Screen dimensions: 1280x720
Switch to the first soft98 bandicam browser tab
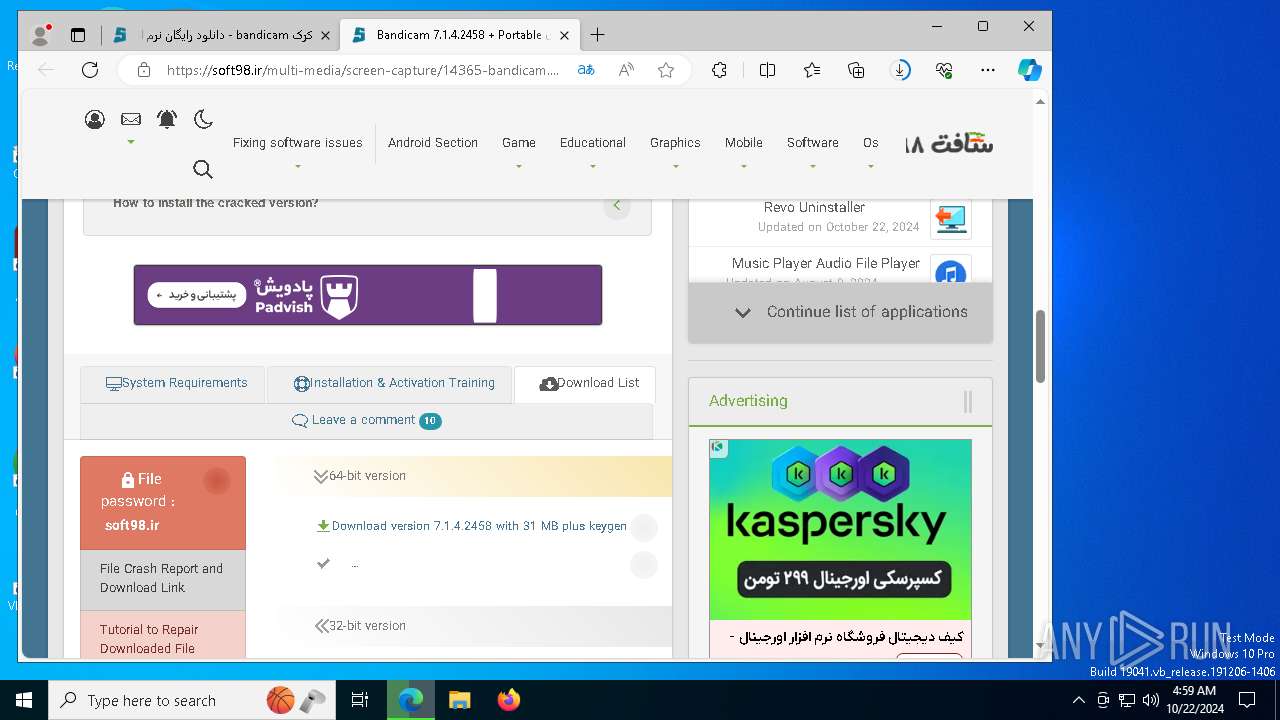point(222,35)
